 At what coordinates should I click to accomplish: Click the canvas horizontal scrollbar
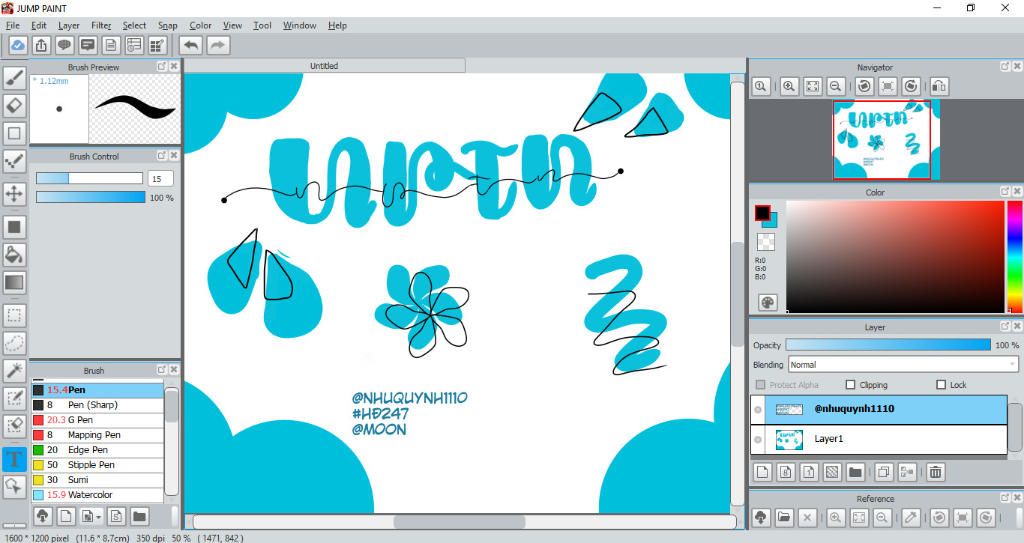(460, 521)
